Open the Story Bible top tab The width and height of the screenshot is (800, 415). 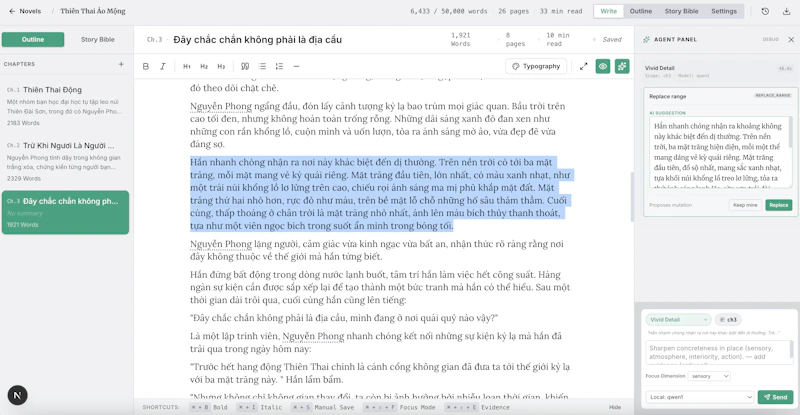click(681, 11)
